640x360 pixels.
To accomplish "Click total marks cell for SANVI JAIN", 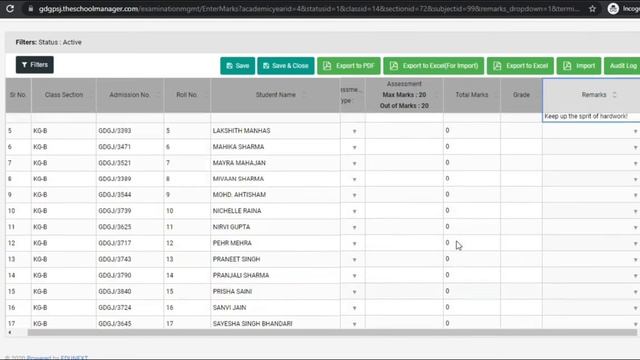I will tap(472, 307).
